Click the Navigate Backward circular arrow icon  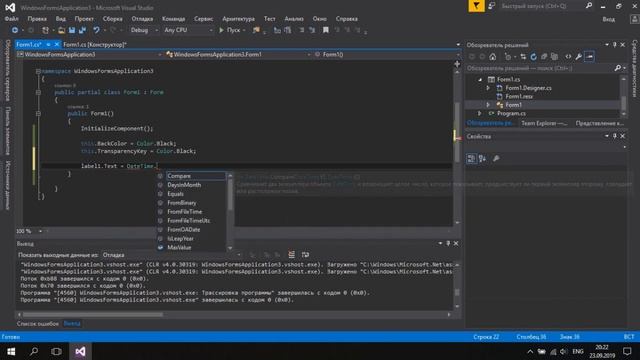pyautogui.click(x=15, y=30)
